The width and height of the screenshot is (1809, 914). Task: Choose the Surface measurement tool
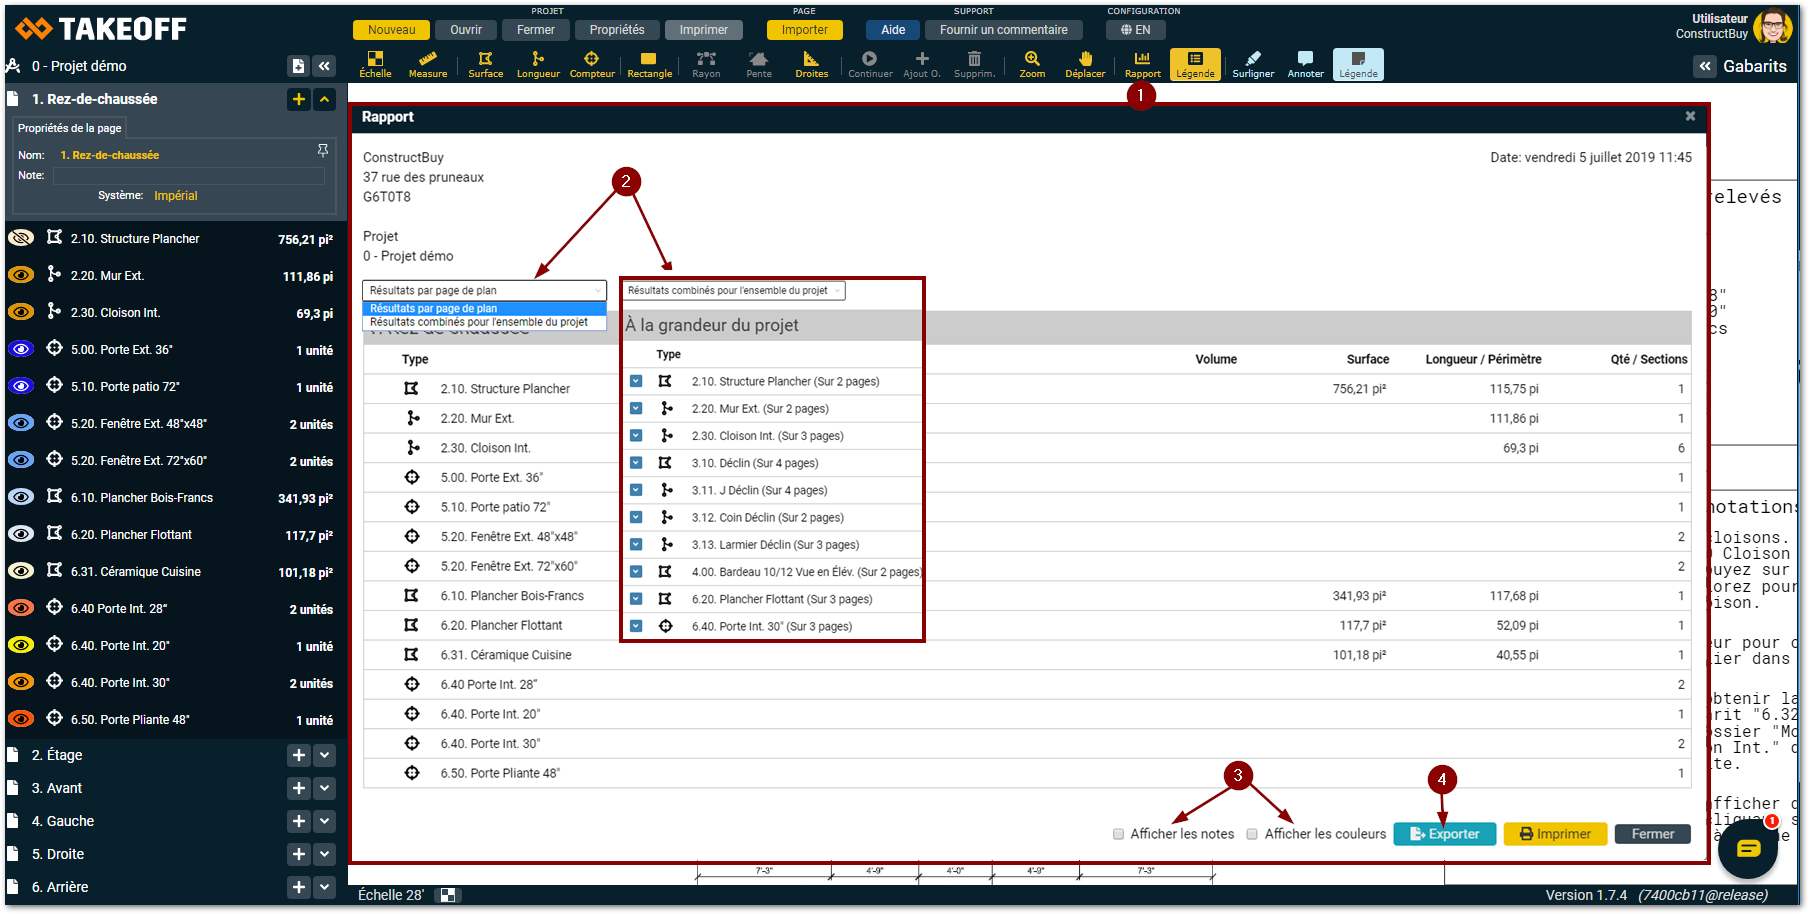[485, 64]
